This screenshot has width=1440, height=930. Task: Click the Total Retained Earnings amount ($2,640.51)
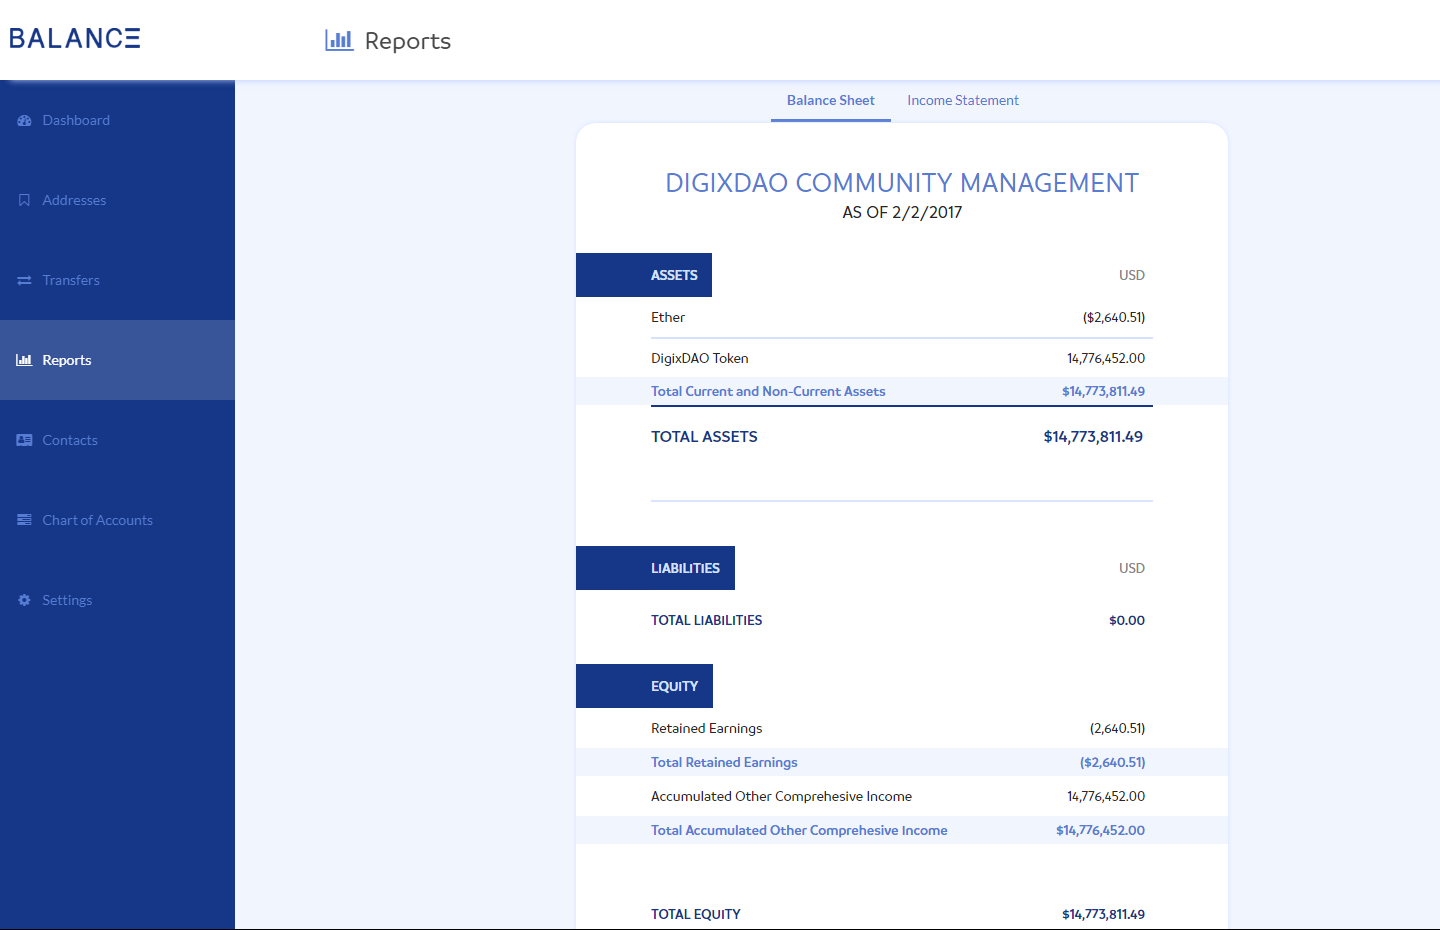[x=1113, y=762]
